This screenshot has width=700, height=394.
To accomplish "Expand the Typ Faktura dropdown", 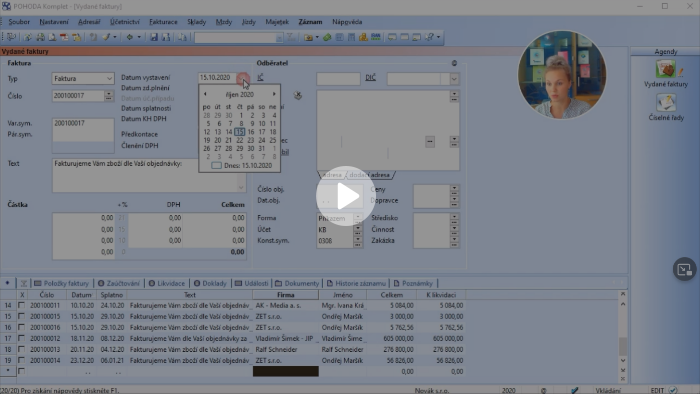I will point(109,79).
